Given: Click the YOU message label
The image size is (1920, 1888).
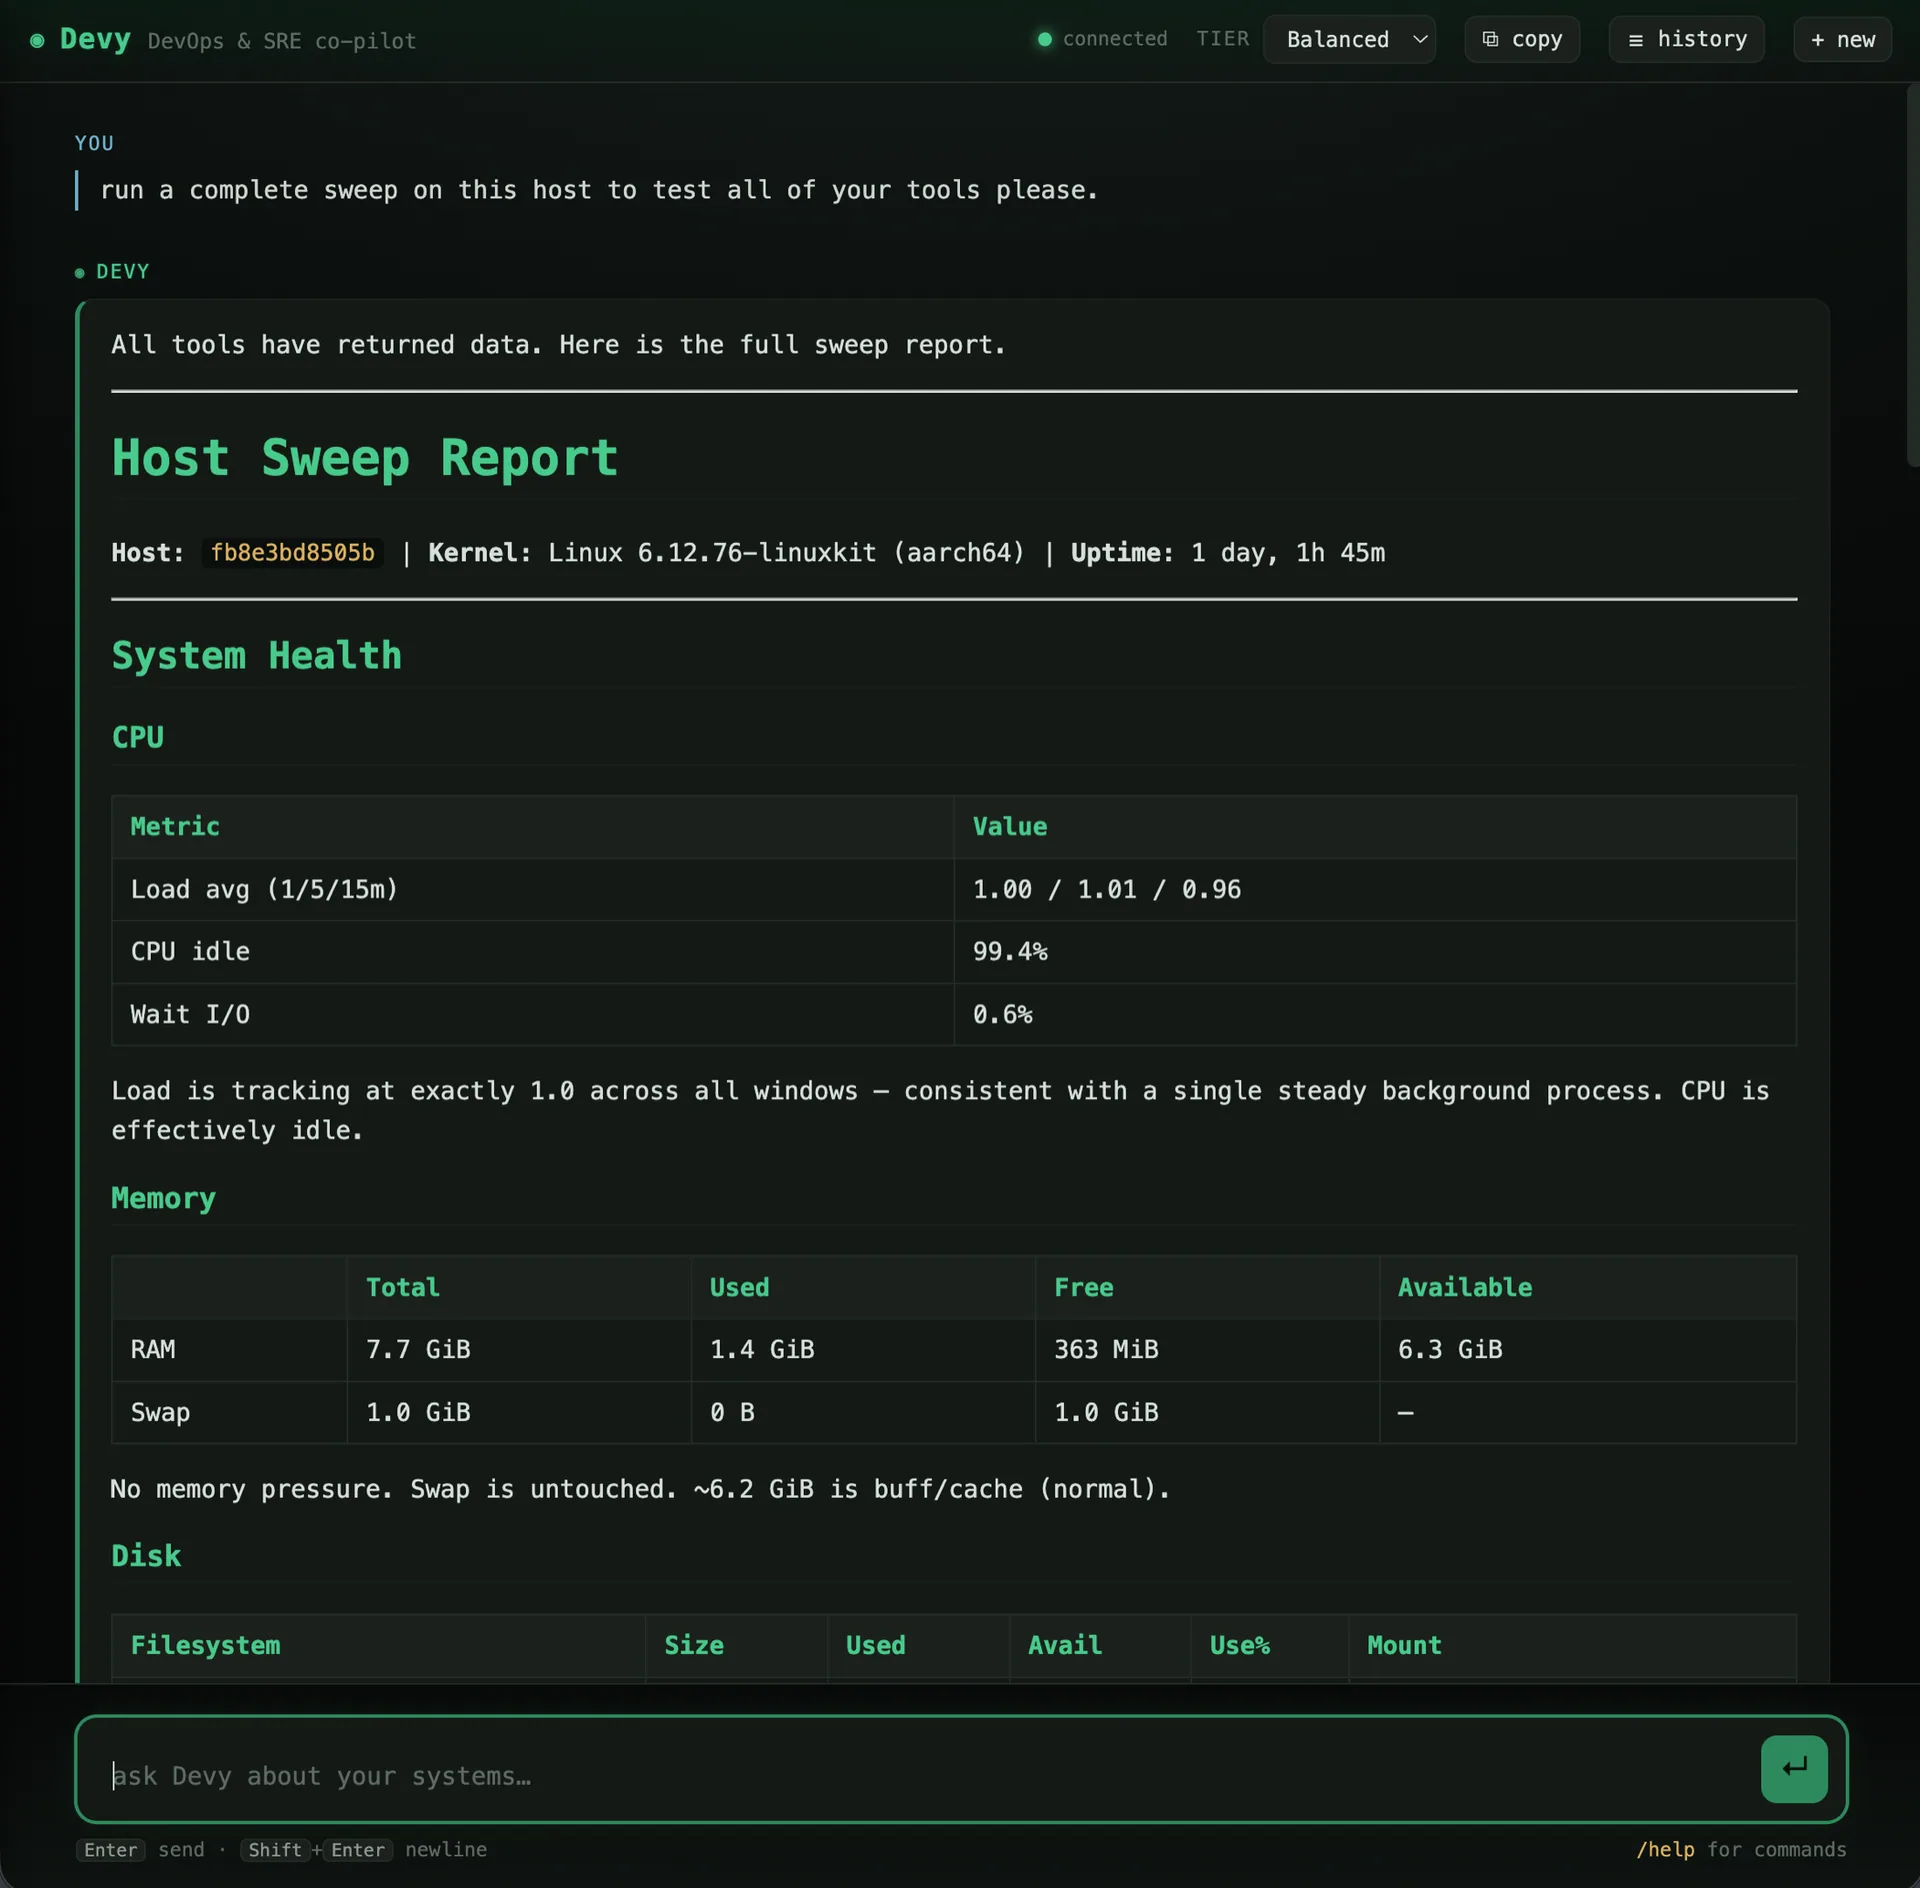Looking at the screenshot, I should point(94,143).
